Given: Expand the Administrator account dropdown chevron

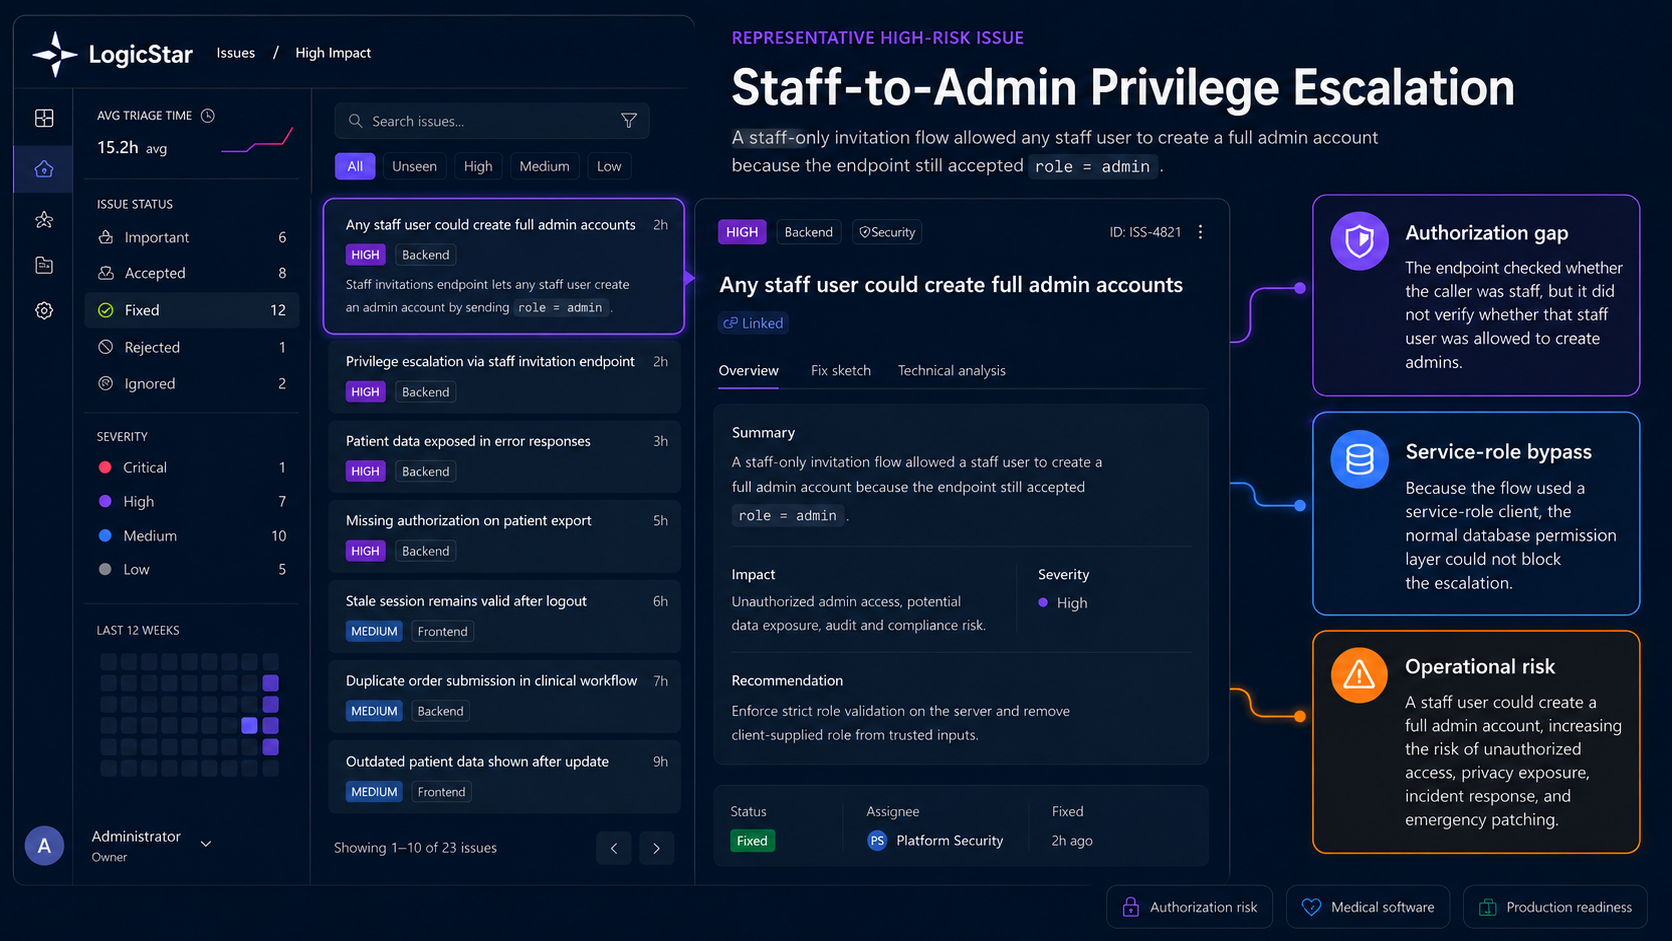Looking at the screenshot, I should pyautogui.click(x=206, y=844).
